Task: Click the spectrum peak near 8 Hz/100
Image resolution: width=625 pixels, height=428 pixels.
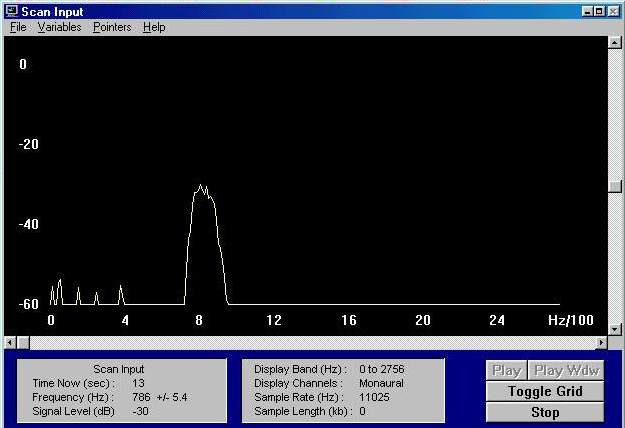Action: tap(202, 187)
